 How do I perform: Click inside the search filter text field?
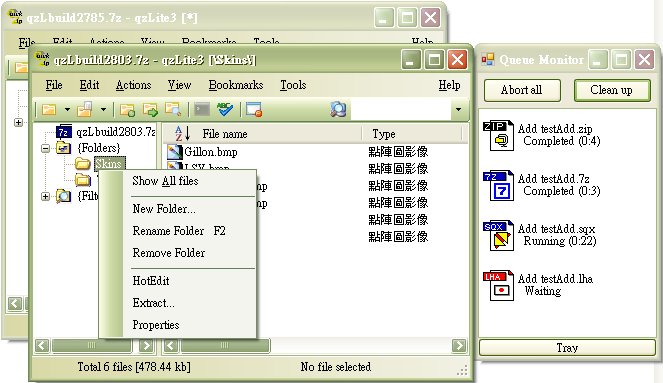(x=400, y=110)
